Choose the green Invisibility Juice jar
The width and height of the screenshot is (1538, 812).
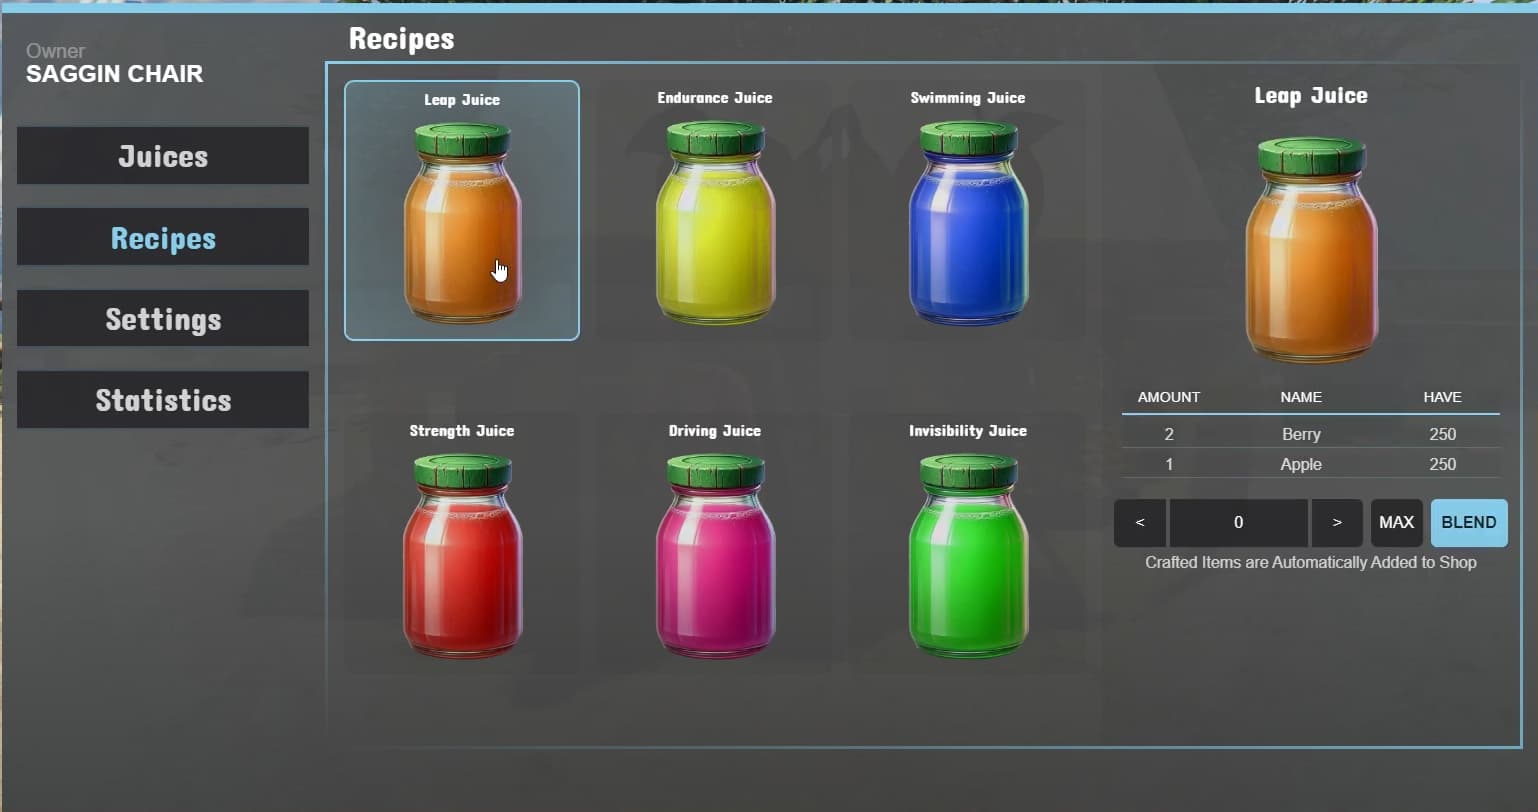pyautogui.click(x=968, y=555)
